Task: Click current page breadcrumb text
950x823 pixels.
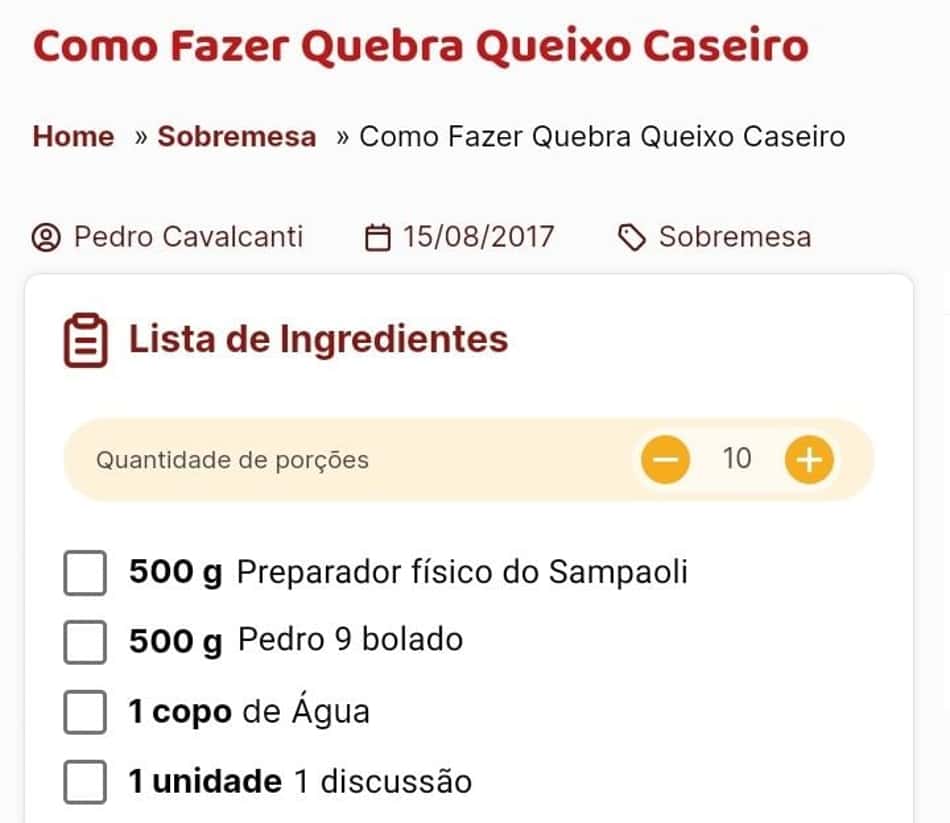Action: point(602,136)
